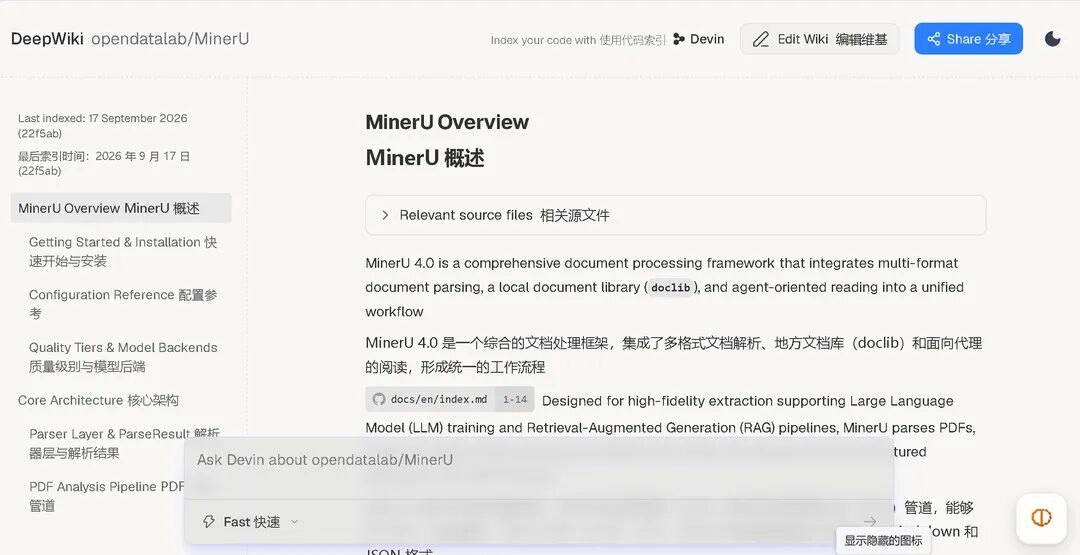Open Quality Tiers & Model Backends
Screen dimensions: 1080x555
coord(123,357)
